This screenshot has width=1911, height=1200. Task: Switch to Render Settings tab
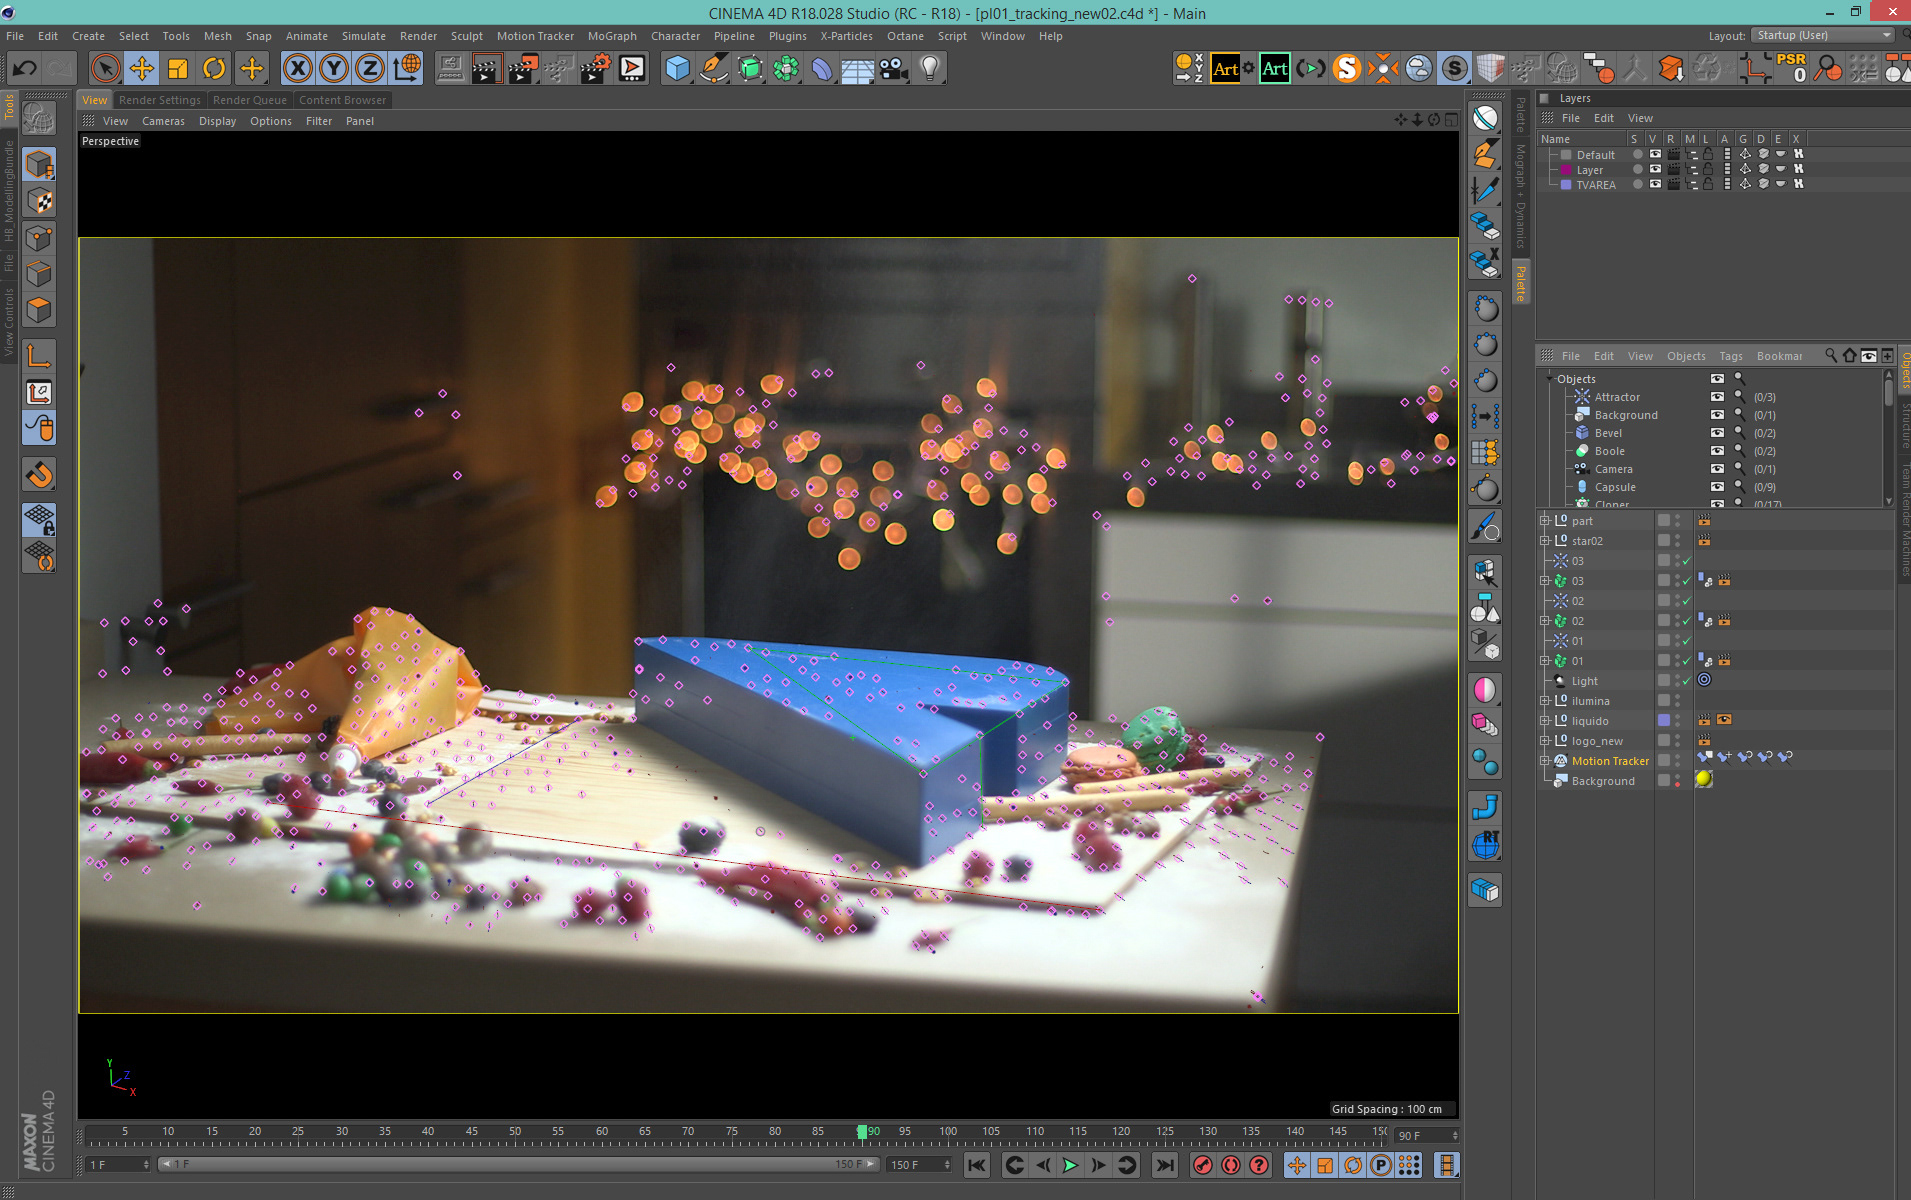click(x=160, y=100)
